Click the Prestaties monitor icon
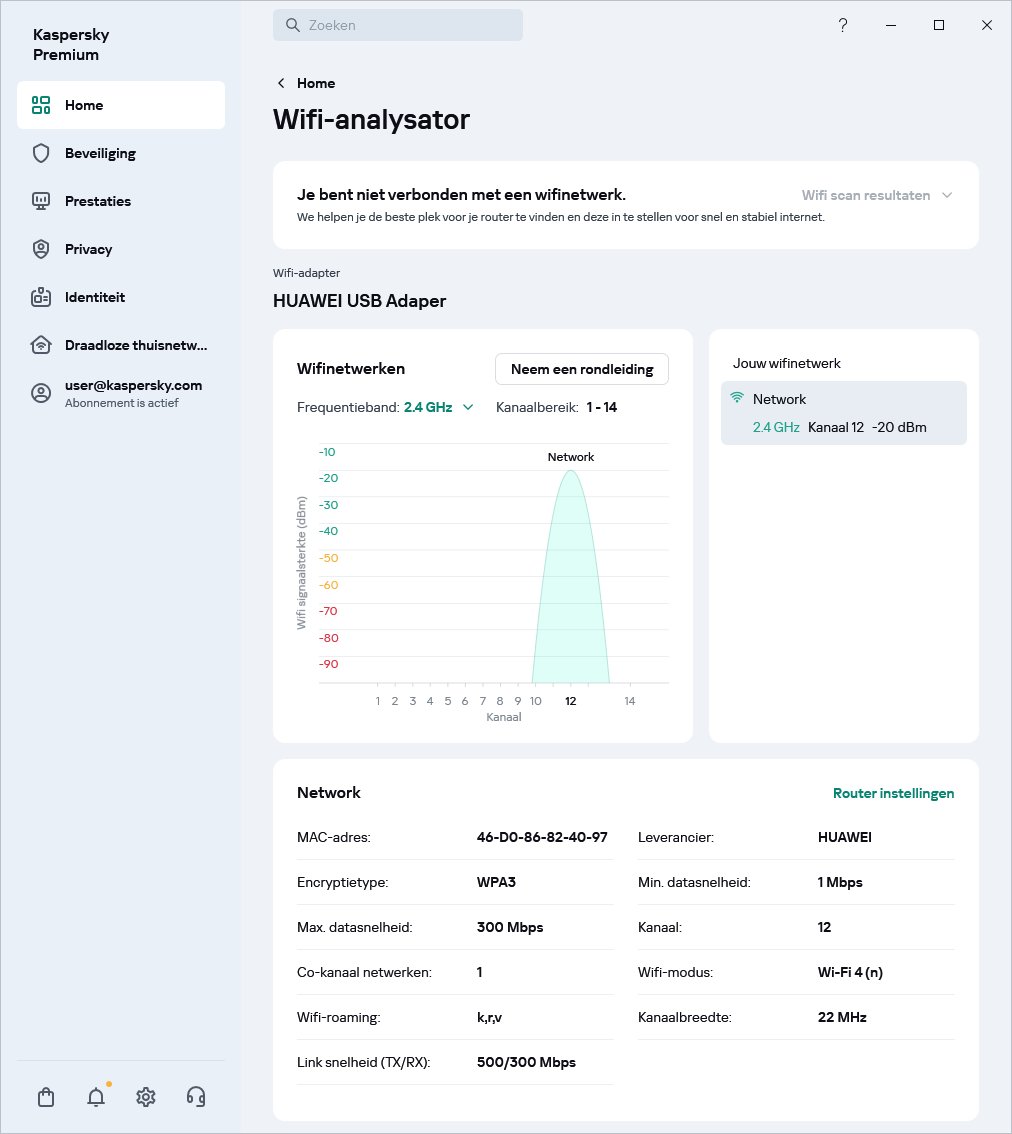1012x1134 pixels. pos(41,201)
